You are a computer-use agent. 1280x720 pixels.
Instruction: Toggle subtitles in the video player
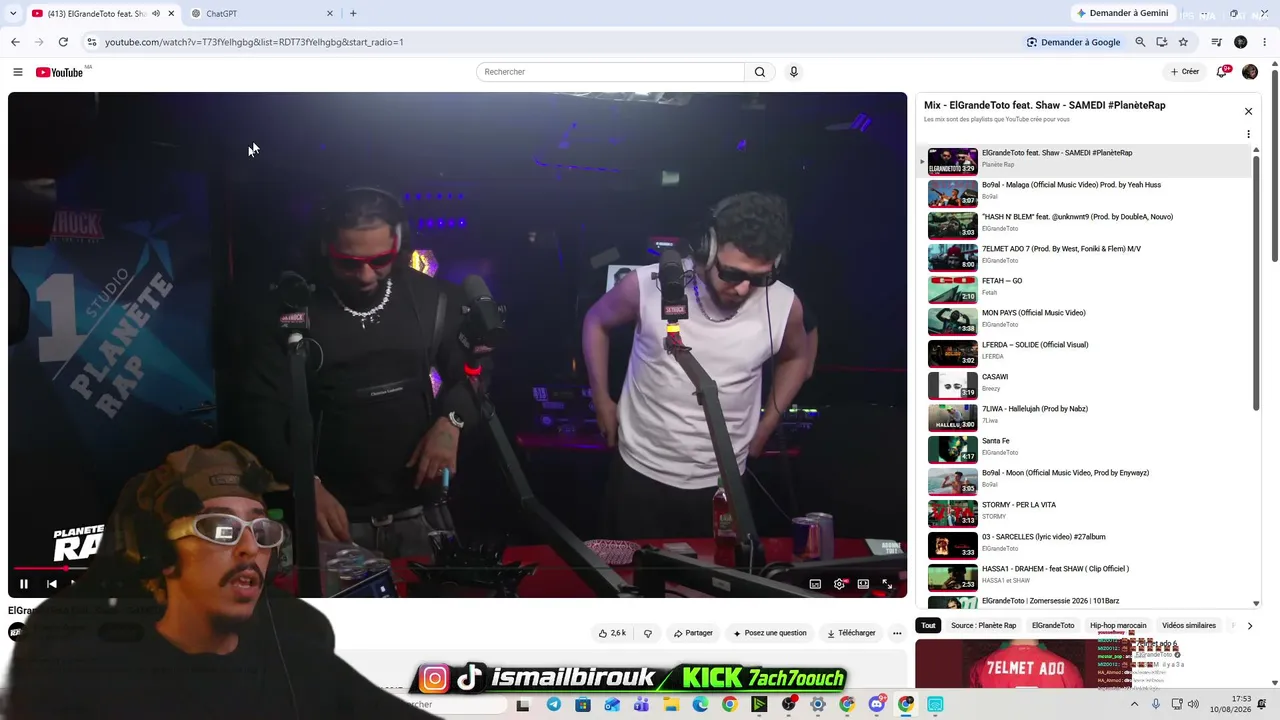point(815,584)
